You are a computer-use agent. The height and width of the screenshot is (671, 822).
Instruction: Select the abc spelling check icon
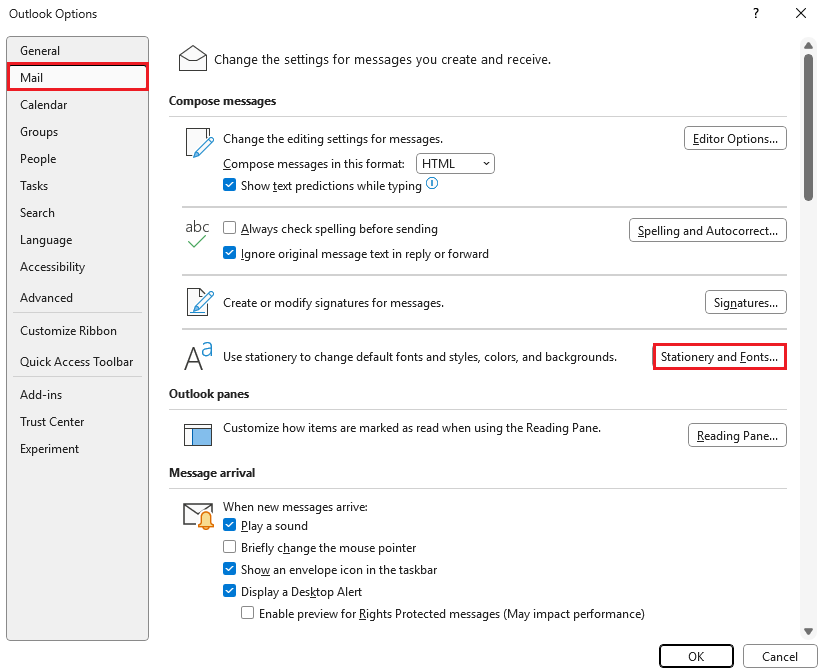pos(197,230)
